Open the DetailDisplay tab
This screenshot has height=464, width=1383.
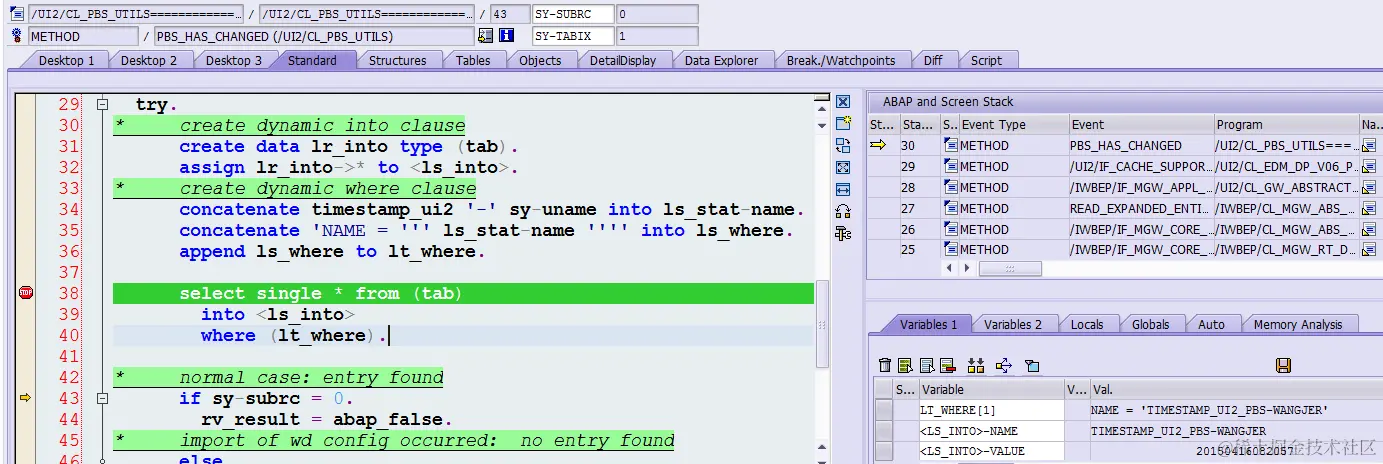click(x=623, y=60)
